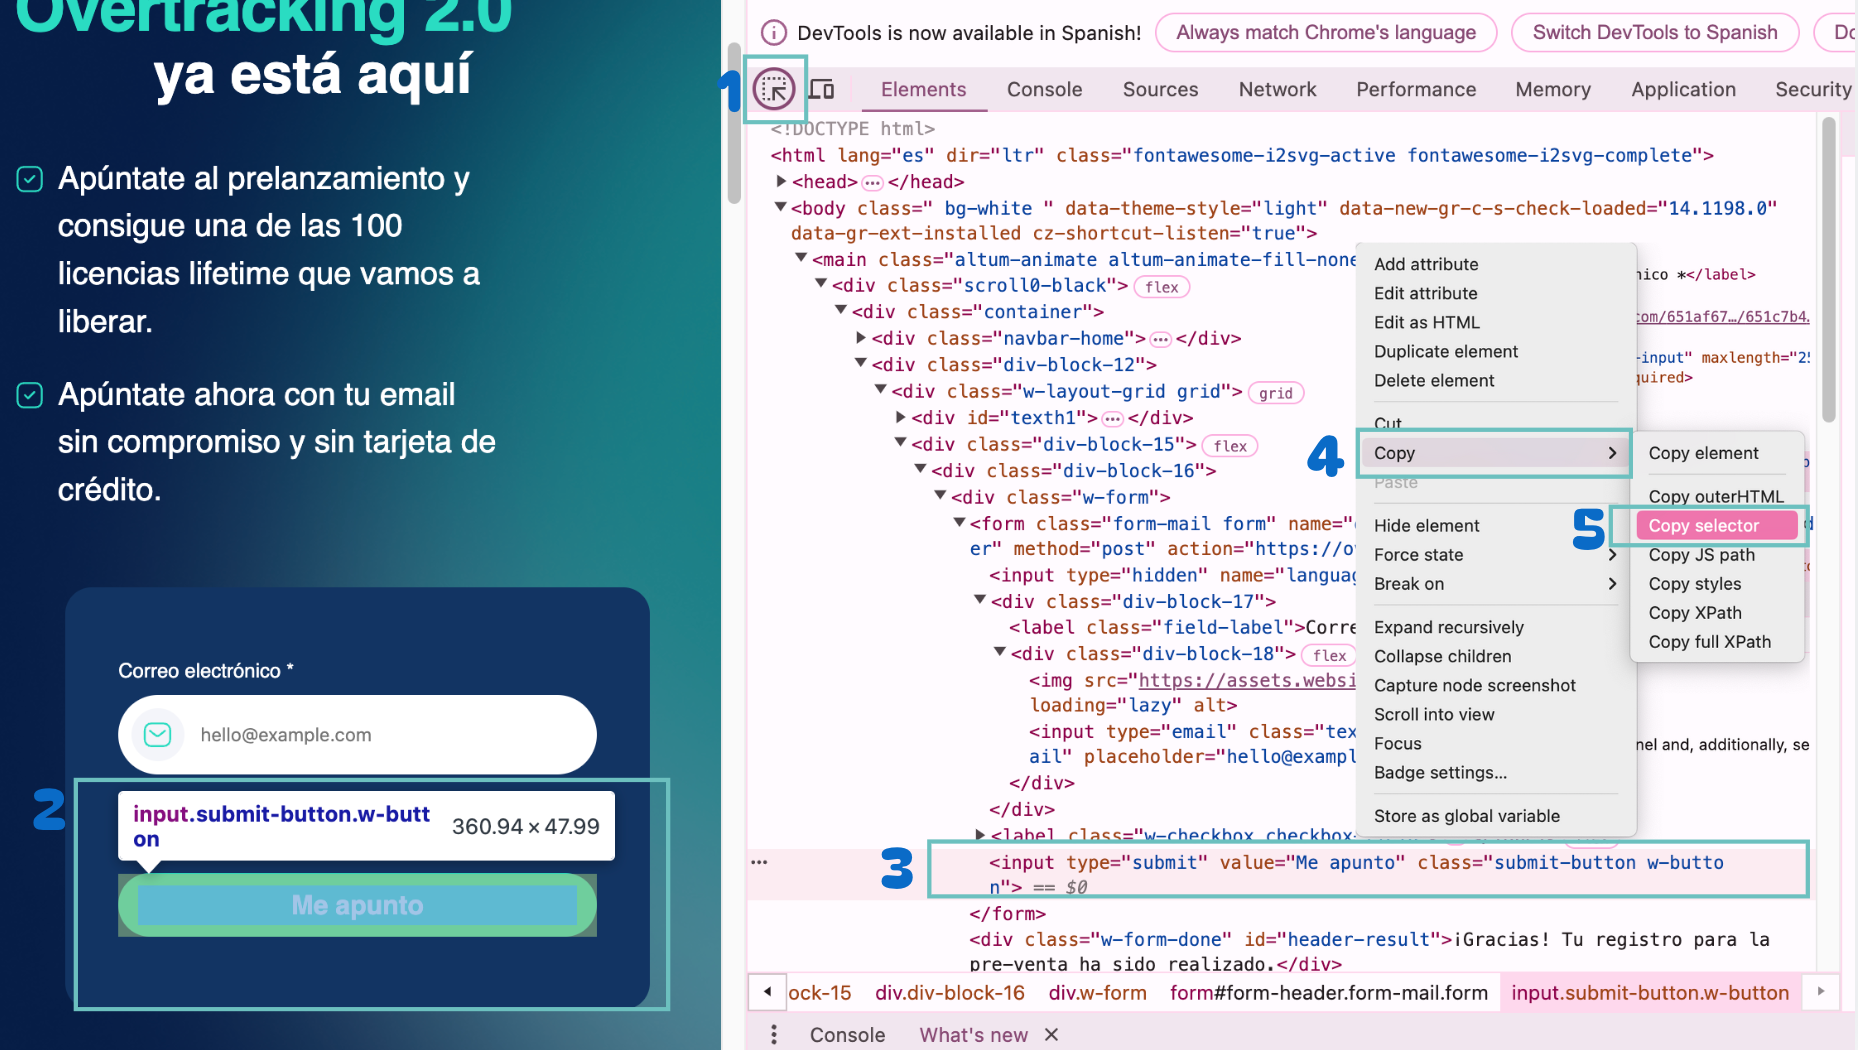The image size is (1858, 1050).
Task: Choose Hide element in context menu
Action: tap(1427, 525)
